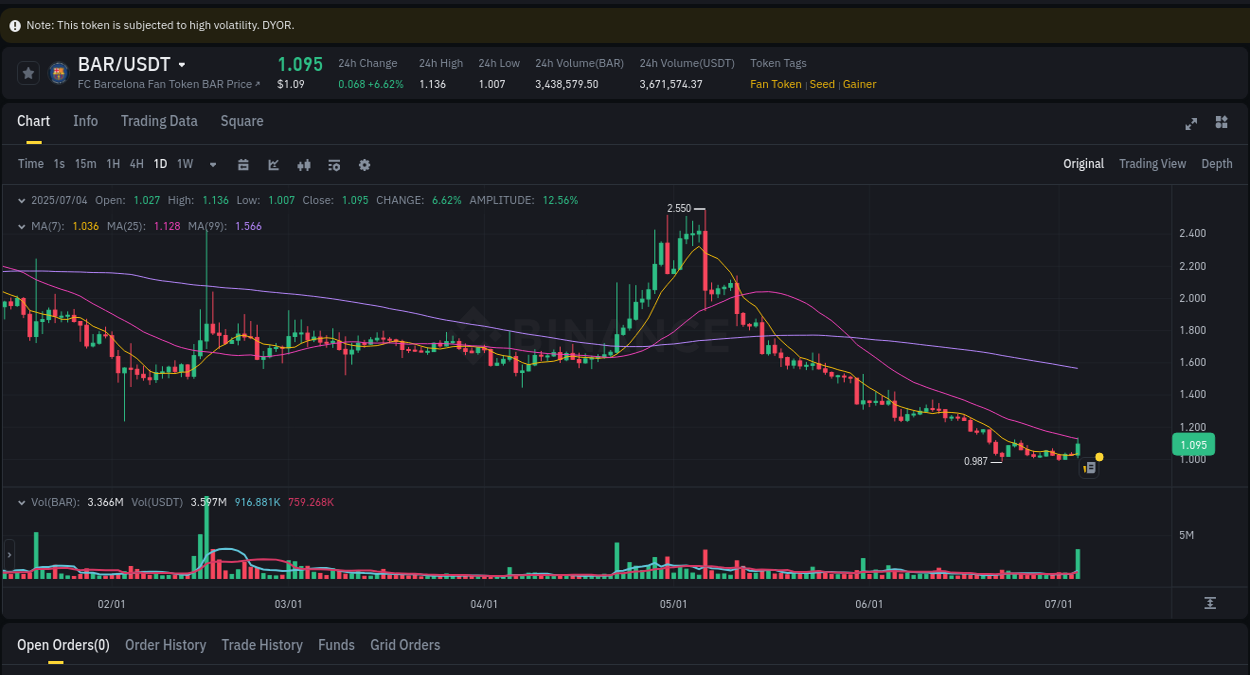Screen dimensions: 1250x675
Task: Open the Order History tab
Action: coord(165,645)
